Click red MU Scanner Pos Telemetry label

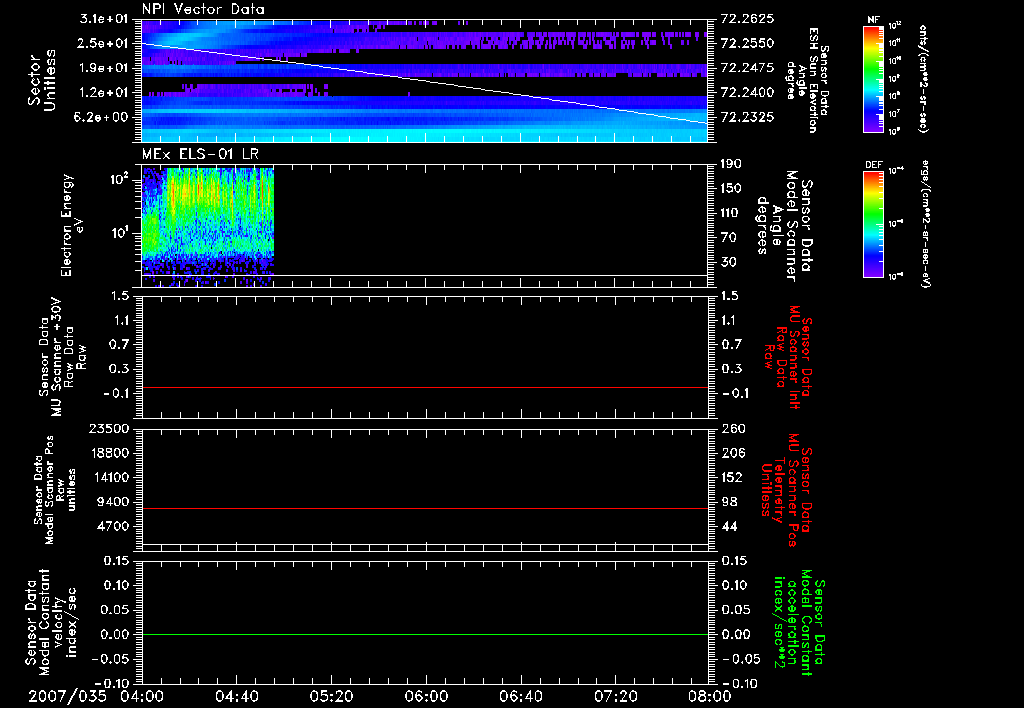tap(786, 490)
